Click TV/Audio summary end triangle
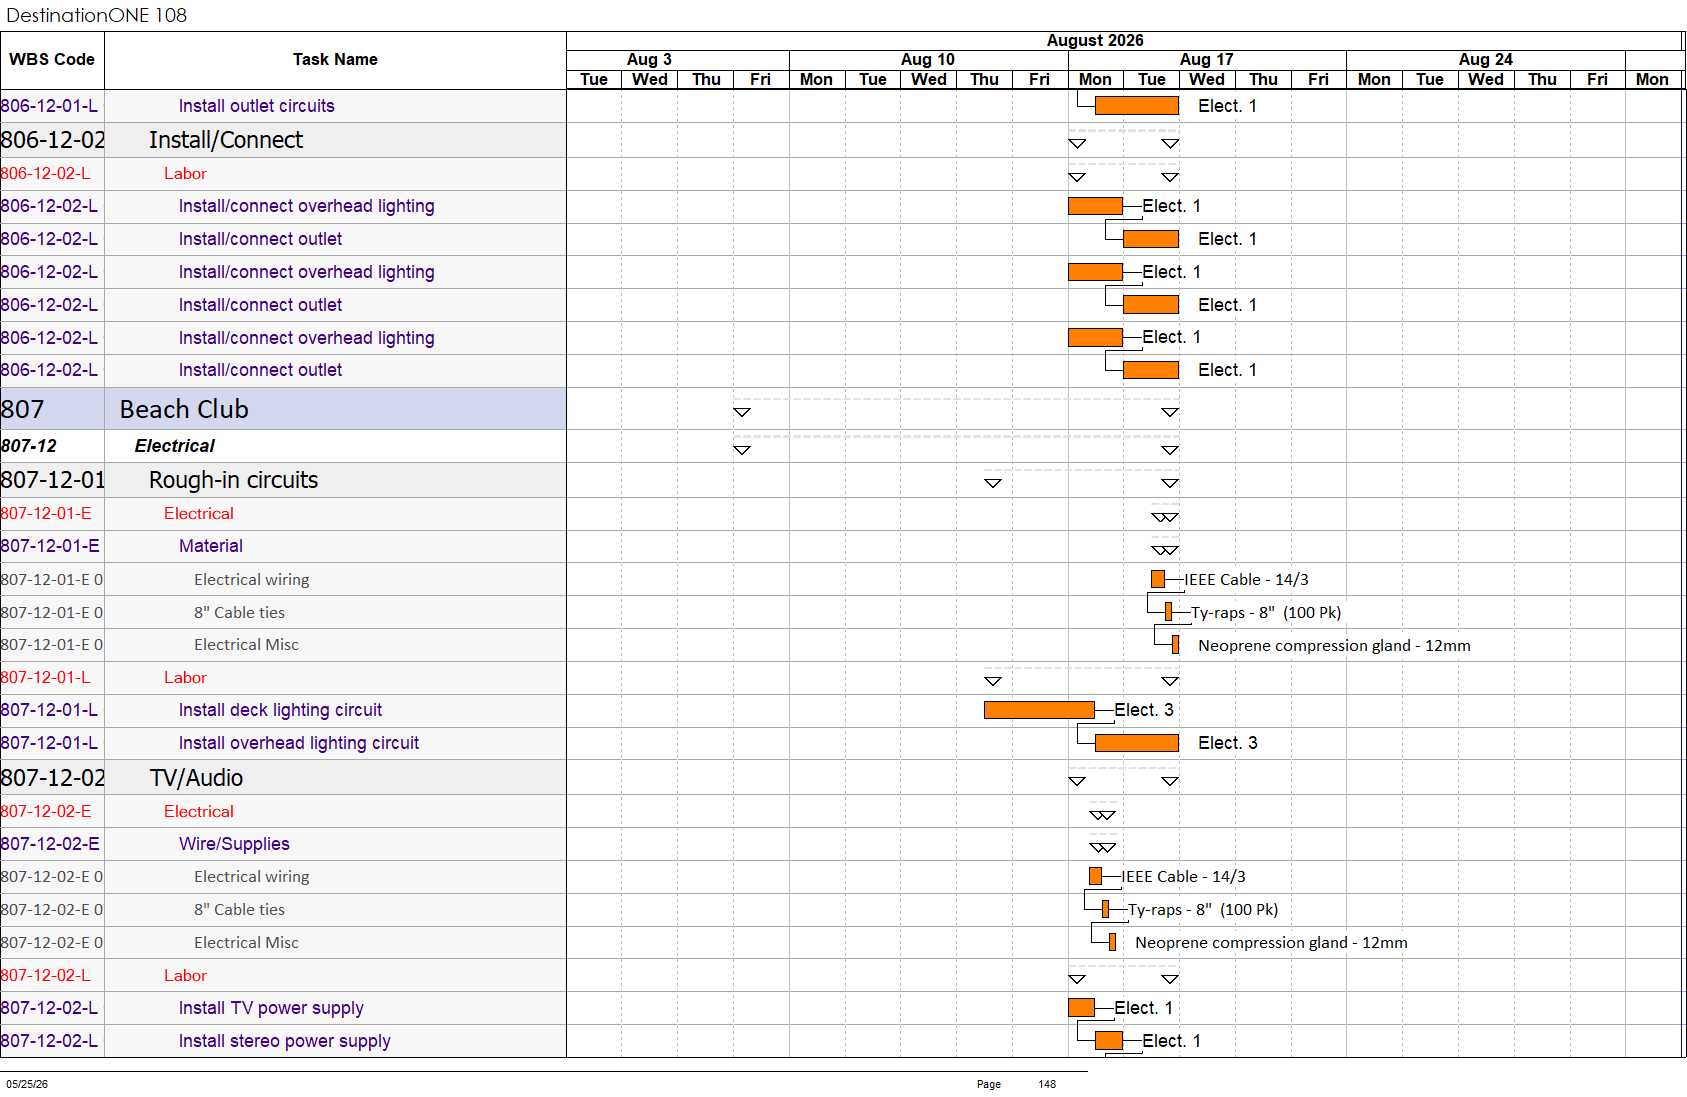This screenshot has height=1097, width=1687. pos(1170,781)
